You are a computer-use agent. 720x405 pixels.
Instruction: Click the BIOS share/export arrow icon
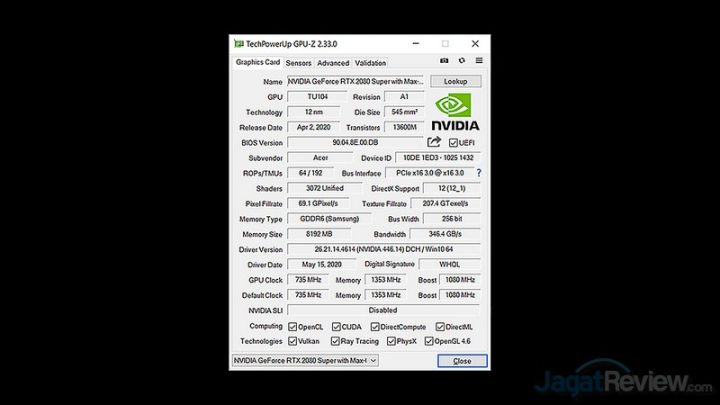point(434,142)
